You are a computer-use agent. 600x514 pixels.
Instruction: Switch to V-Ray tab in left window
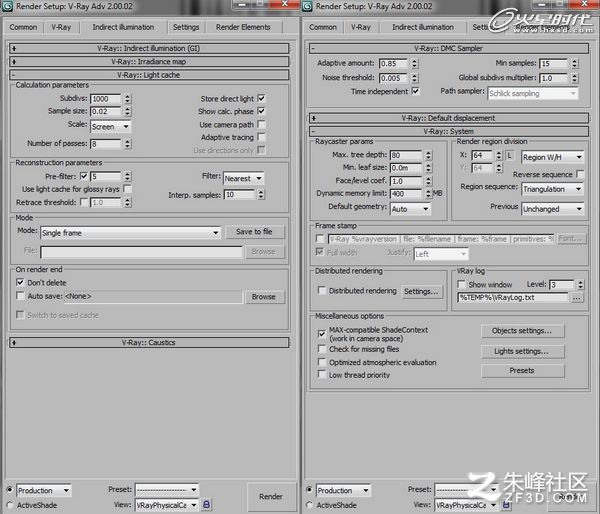(x=61, y=27)
